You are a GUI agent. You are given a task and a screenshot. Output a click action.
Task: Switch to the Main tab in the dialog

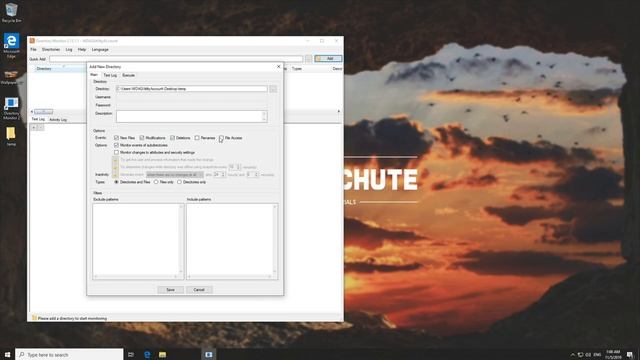pos(94,75)
